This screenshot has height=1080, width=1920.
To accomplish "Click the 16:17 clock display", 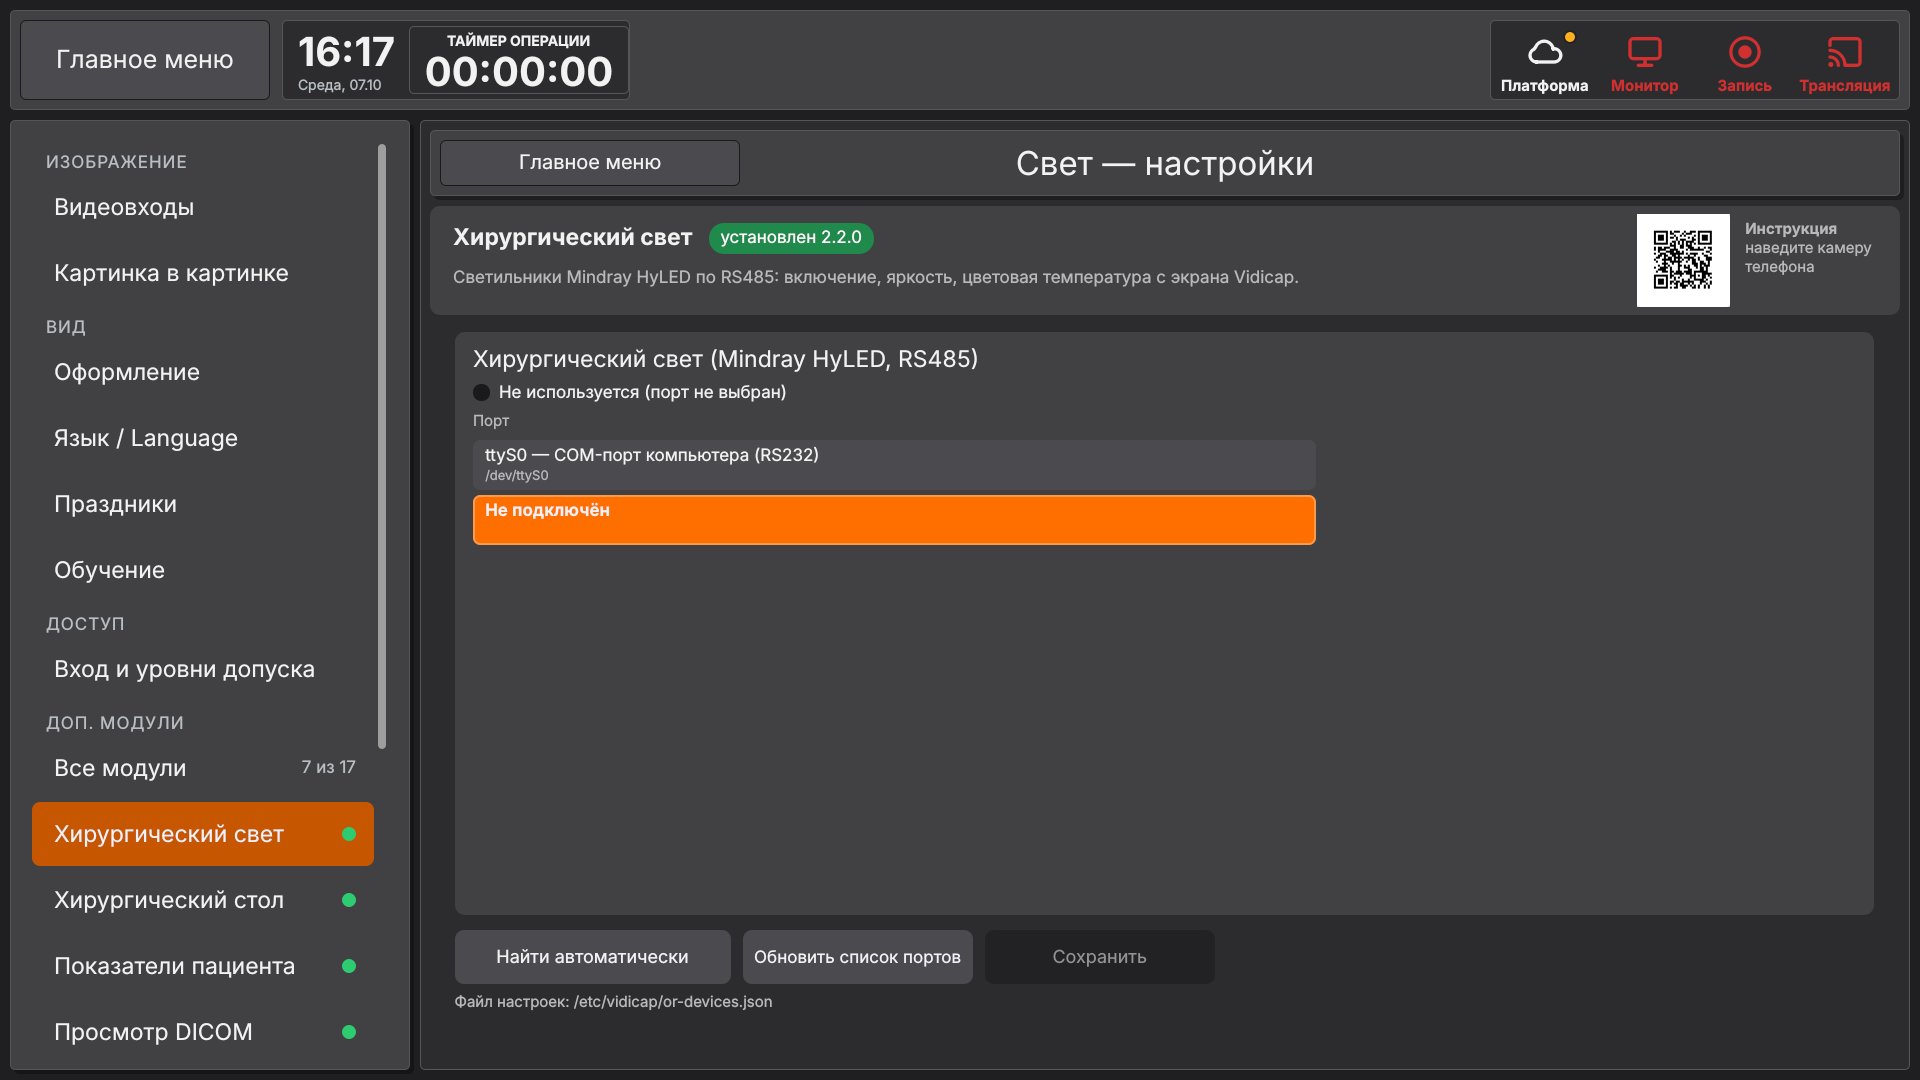I will click(x=346, y=52).
